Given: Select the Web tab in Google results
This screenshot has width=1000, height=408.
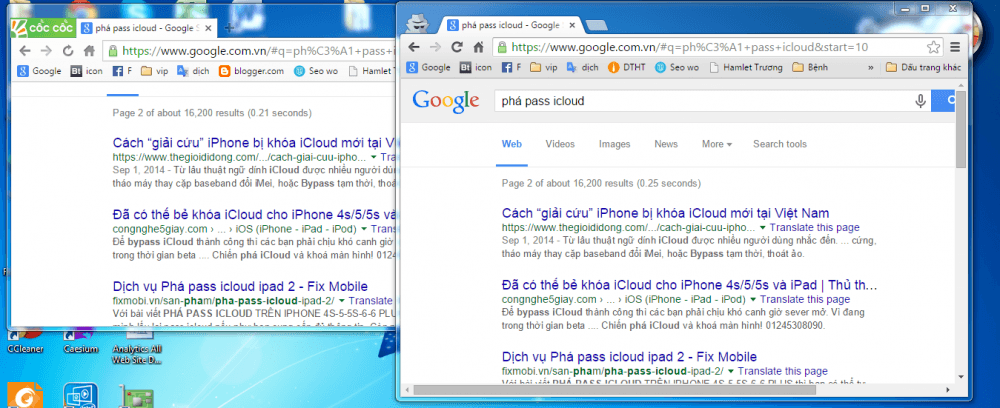Looking at the screenshot, I should pos(511,144).
